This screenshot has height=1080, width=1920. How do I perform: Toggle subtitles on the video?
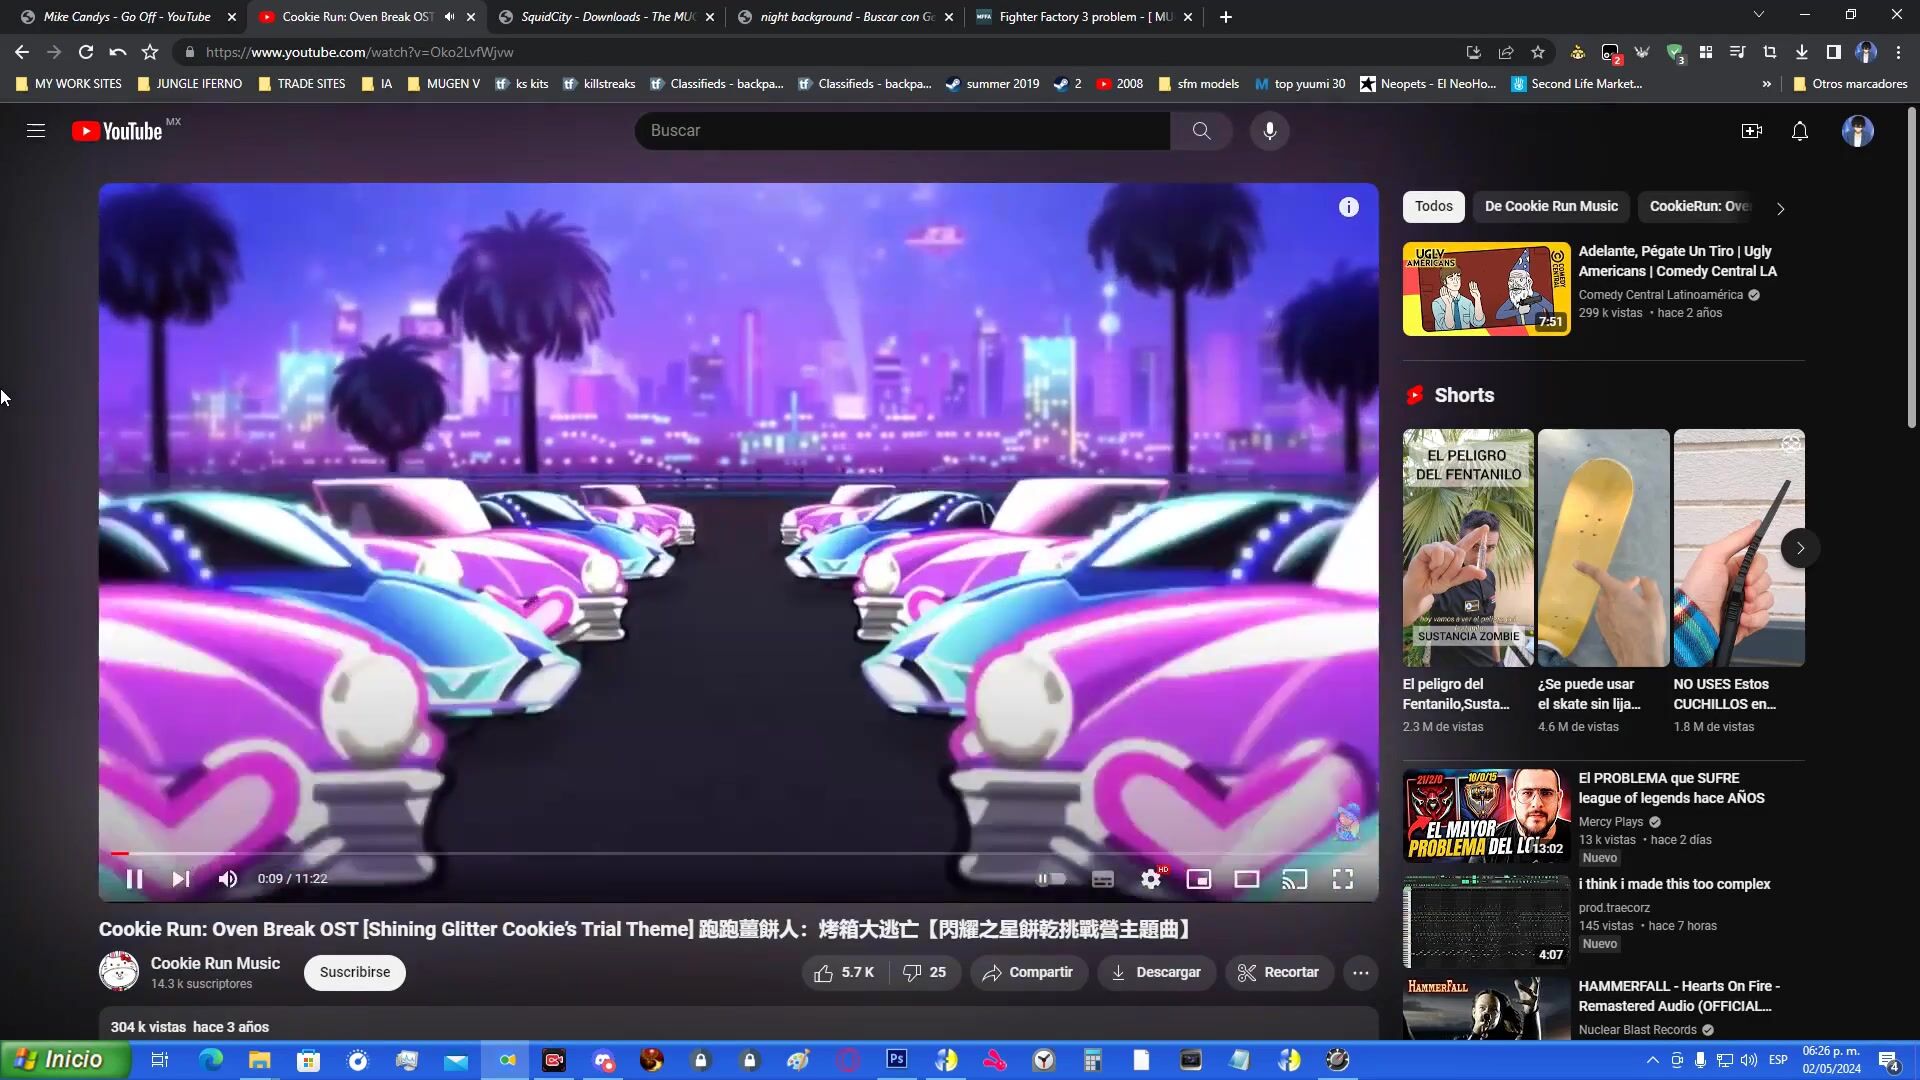tap(1102, 879)
